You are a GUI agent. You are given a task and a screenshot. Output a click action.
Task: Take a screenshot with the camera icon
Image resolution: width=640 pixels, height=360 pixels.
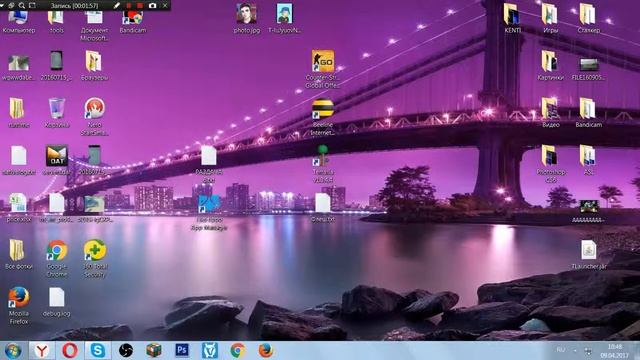[152, 6]
